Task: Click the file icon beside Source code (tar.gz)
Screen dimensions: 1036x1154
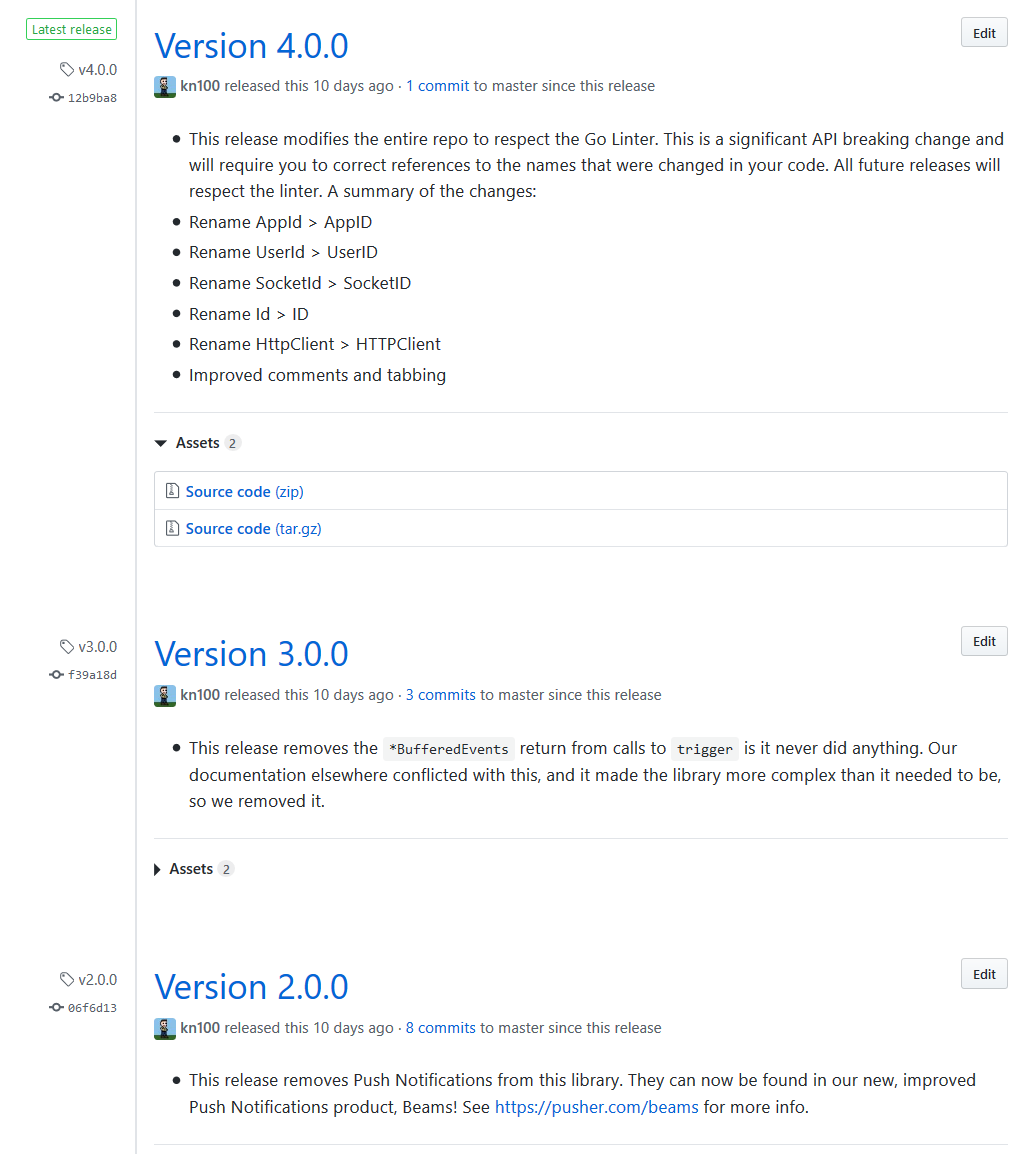Action: pyautogui.click(x=172, y=528)
